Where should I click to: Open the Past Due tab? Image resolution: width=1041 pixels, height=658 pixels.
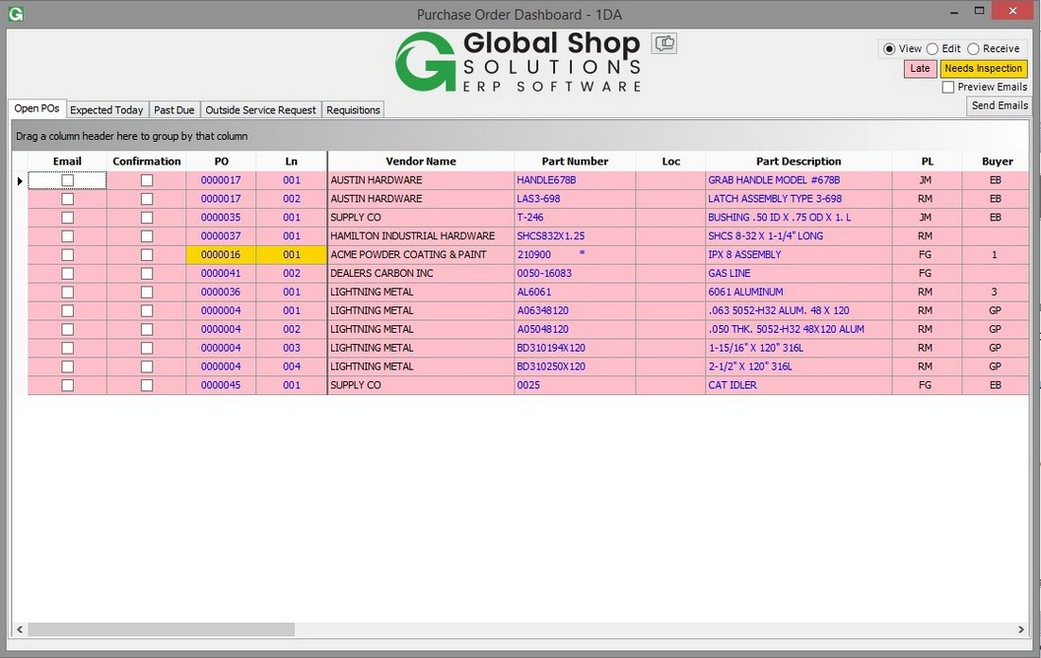click(173, 109)
